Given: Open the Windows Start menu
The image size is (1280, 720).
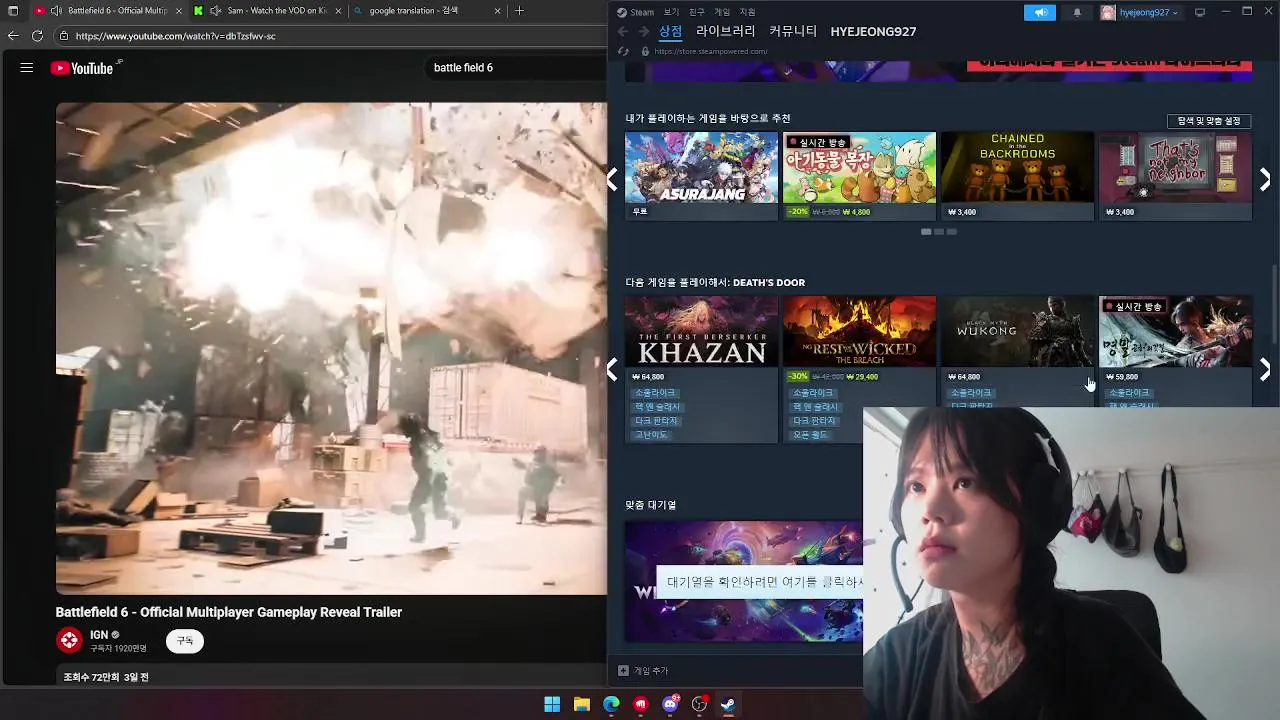Looking at the screenshot, I should point(552,704).
